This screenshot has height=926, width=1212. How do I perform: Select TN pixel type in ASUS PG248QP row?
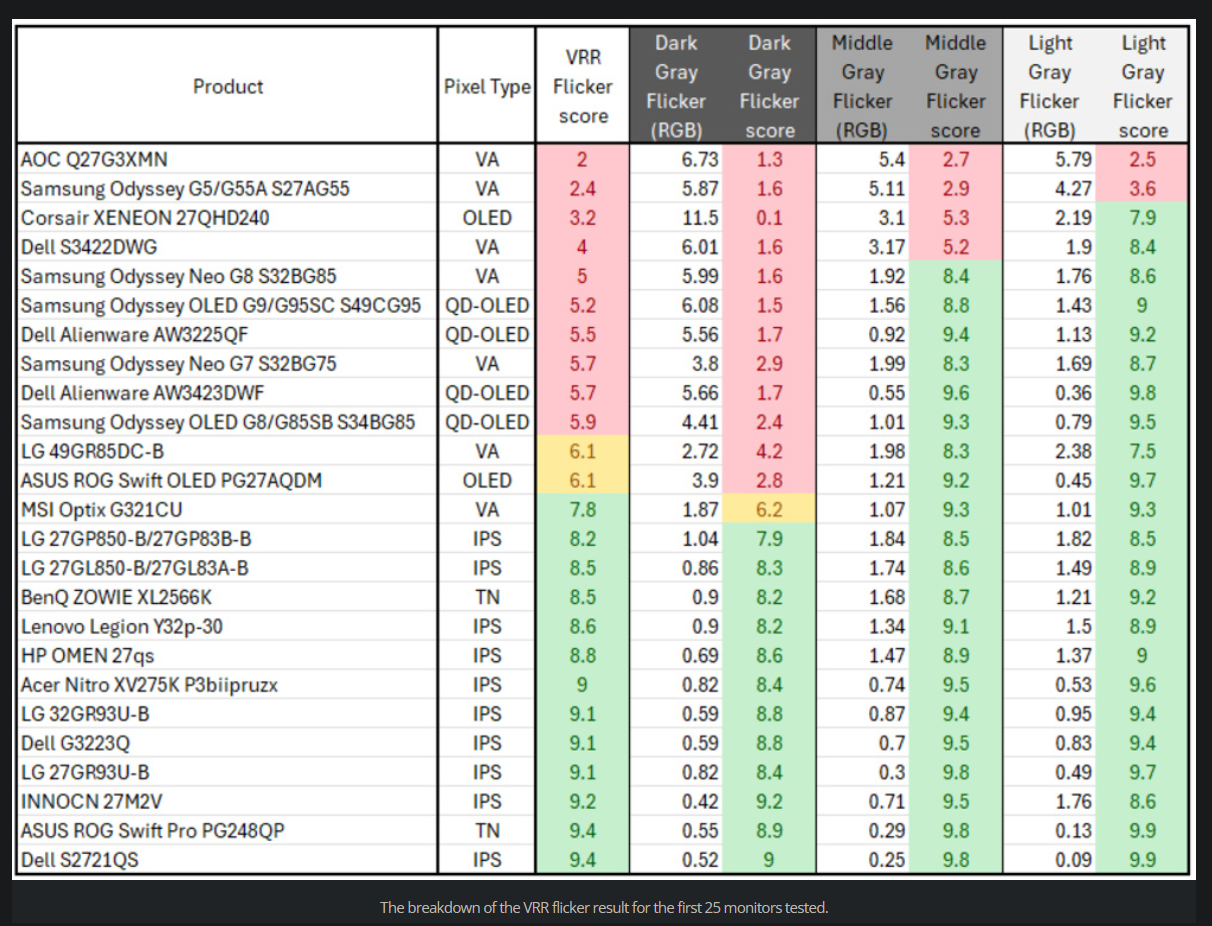click(x=487, y=831)
